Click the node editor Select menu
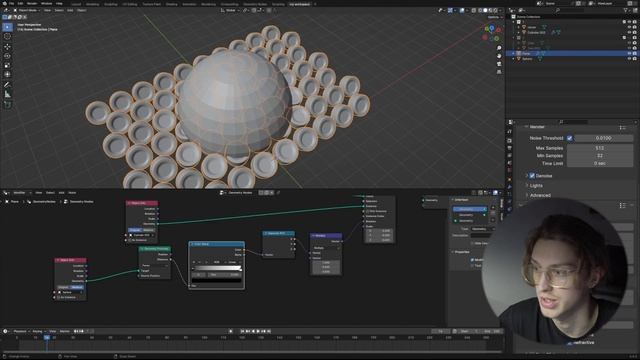This screenshot has height=360, width=640. click(50, 193)
